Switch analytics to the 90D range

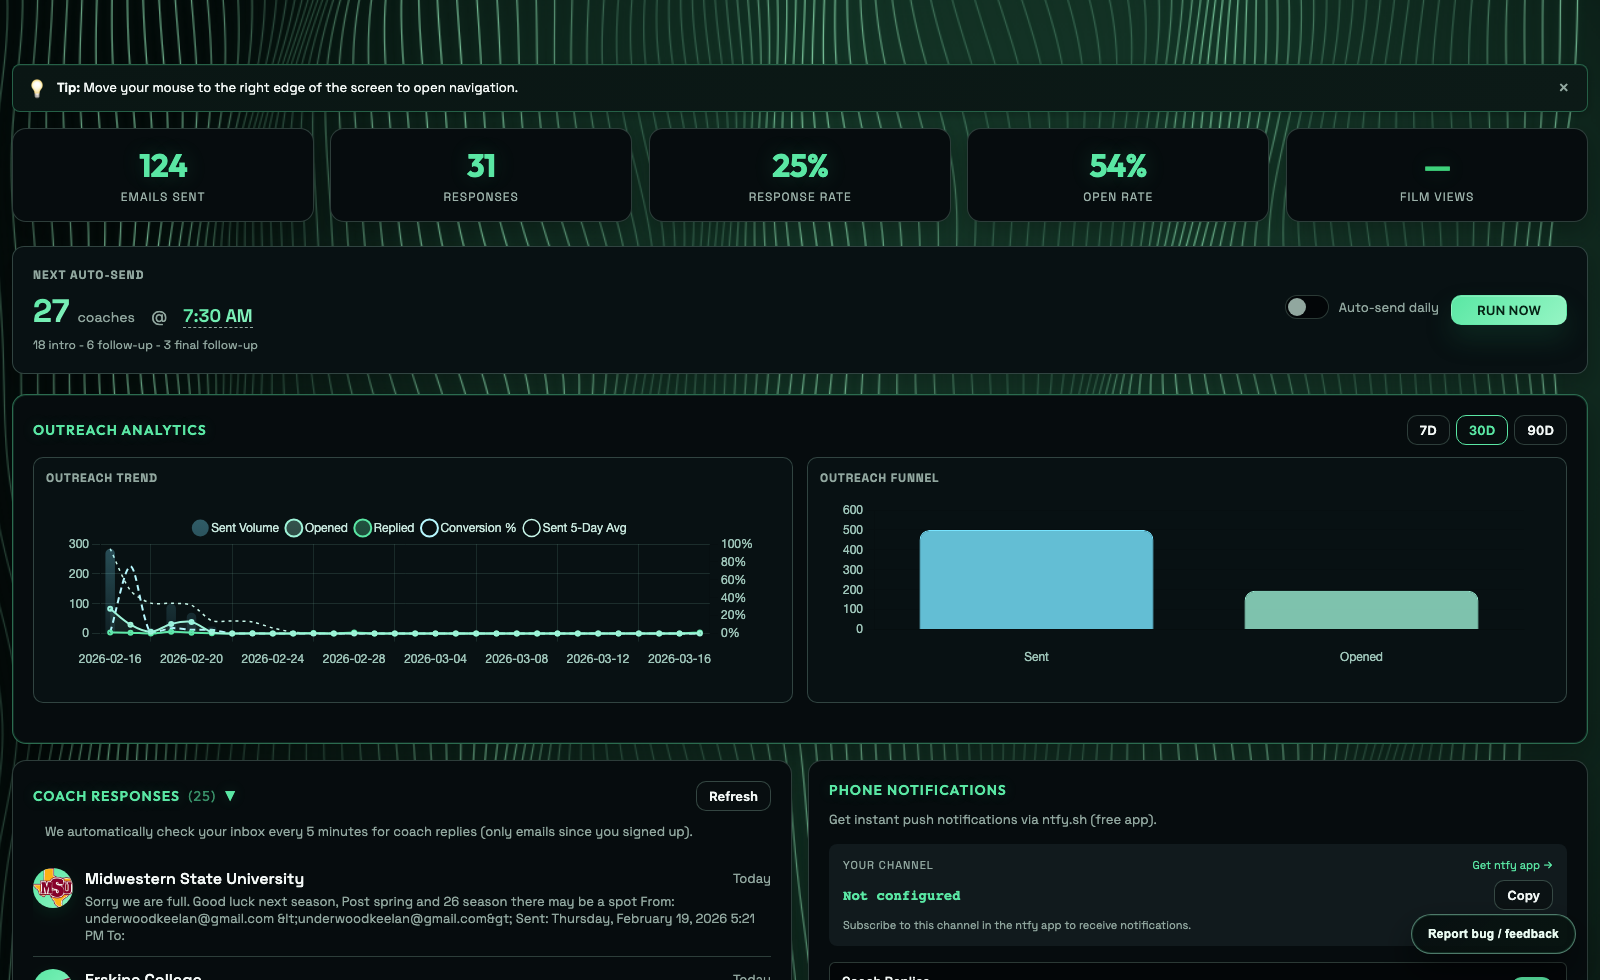[1540, 430]
